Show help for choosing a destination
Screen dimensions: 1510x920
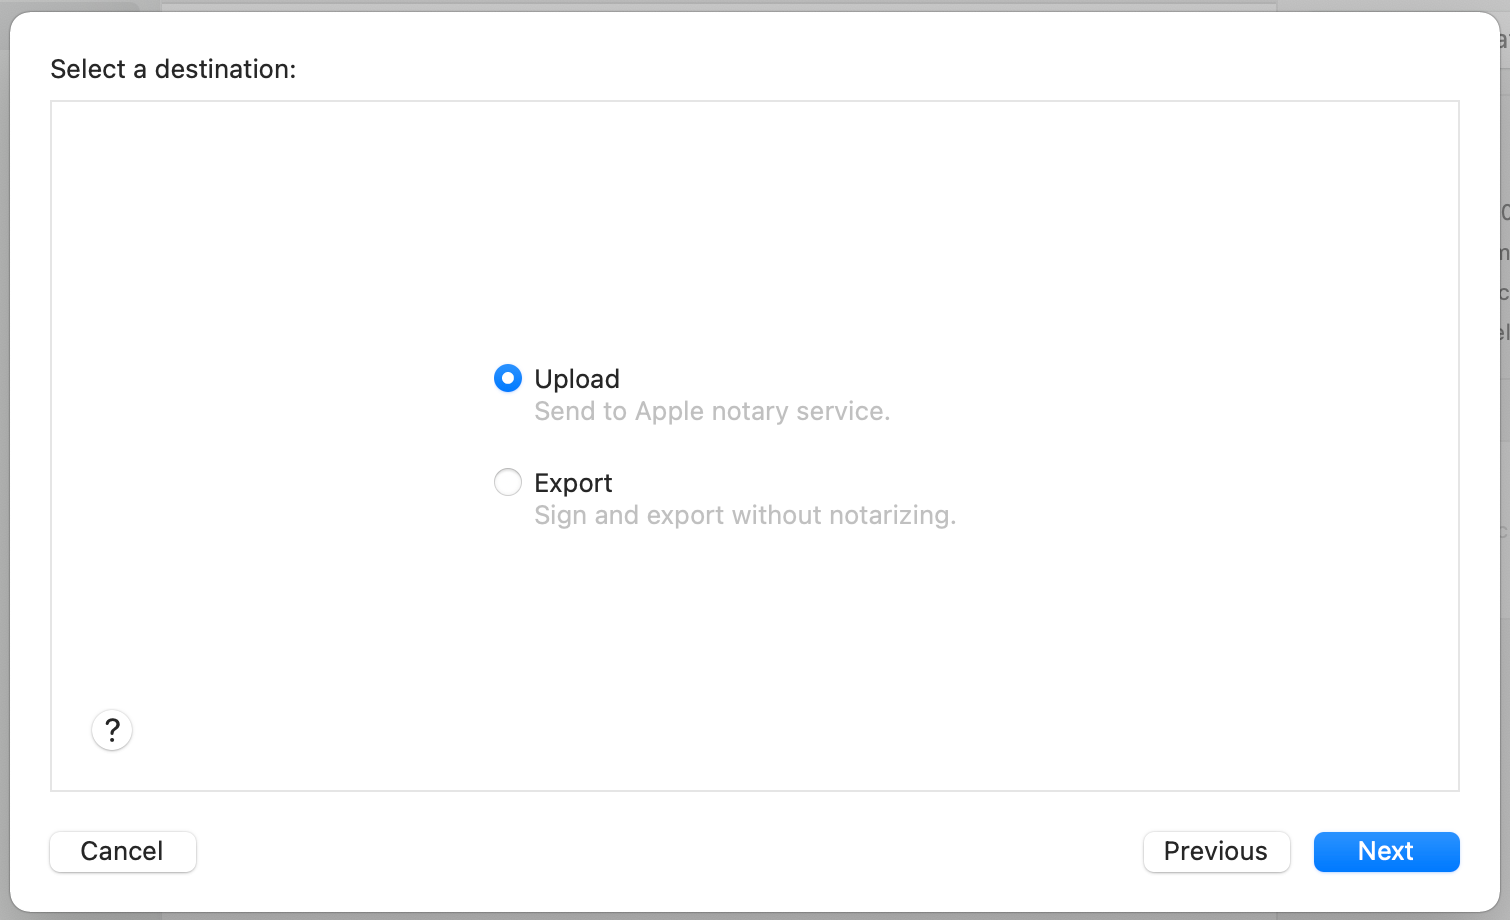[x=112, y=730]
